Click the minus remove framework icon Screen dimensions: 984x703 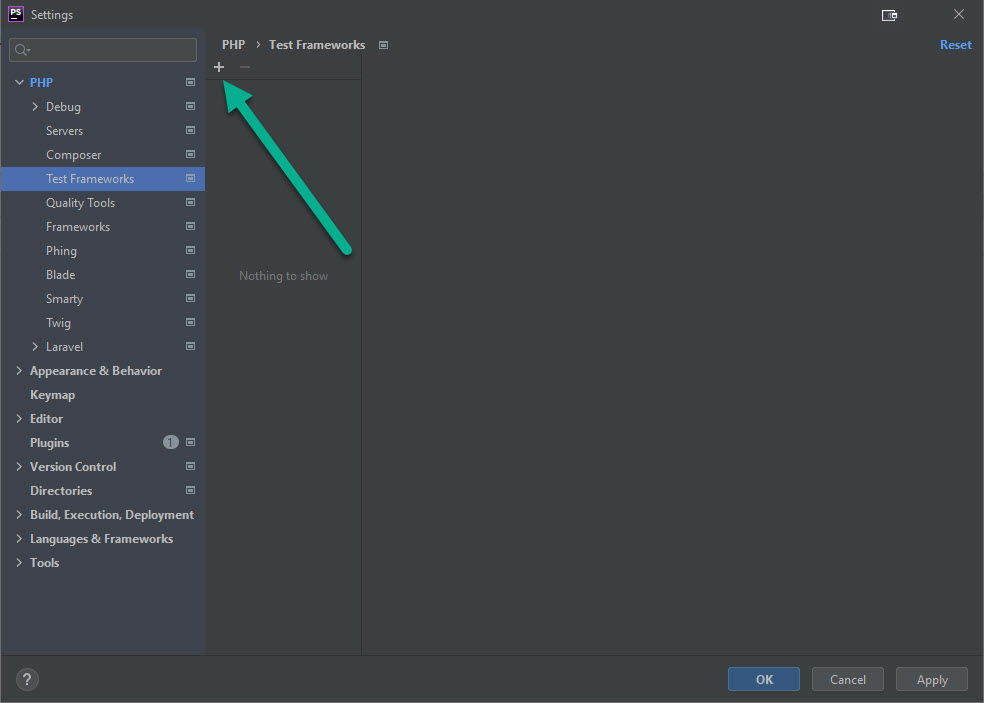(x=245, y=67)
